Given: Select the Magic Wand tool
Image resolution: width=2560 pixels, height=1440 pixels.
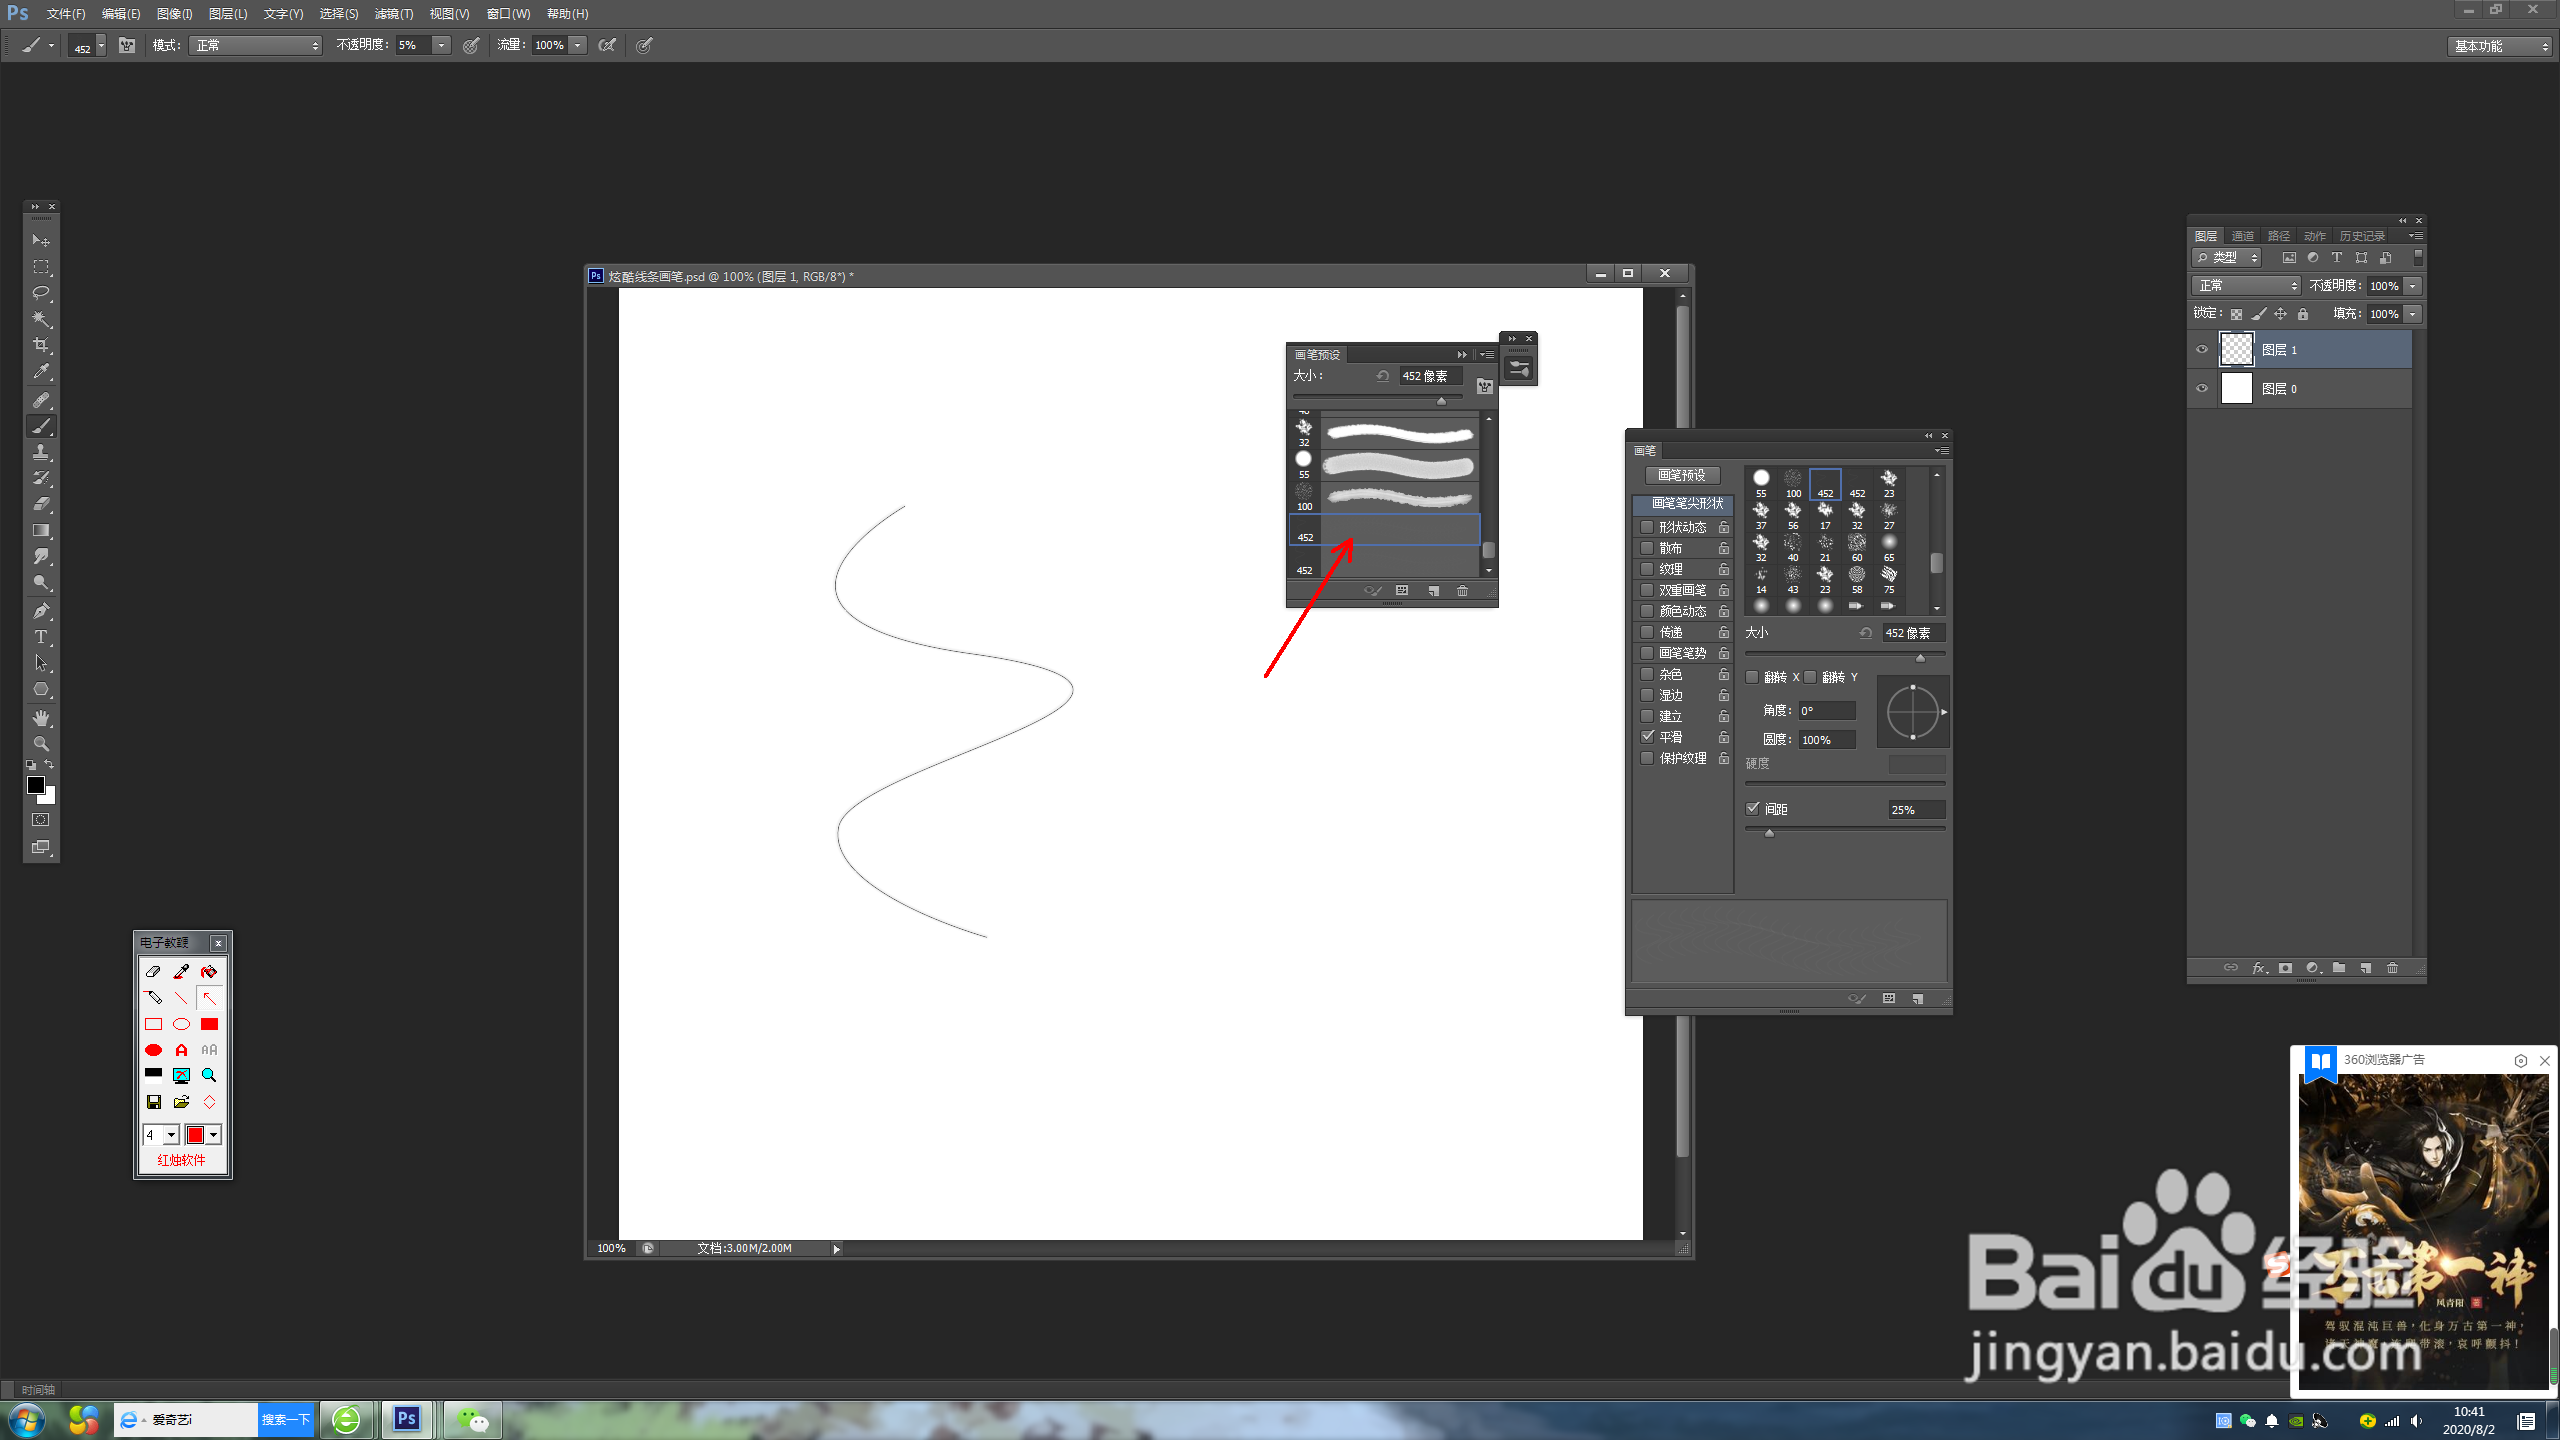Looking at the screenshot, I should [x=41, y=319].
